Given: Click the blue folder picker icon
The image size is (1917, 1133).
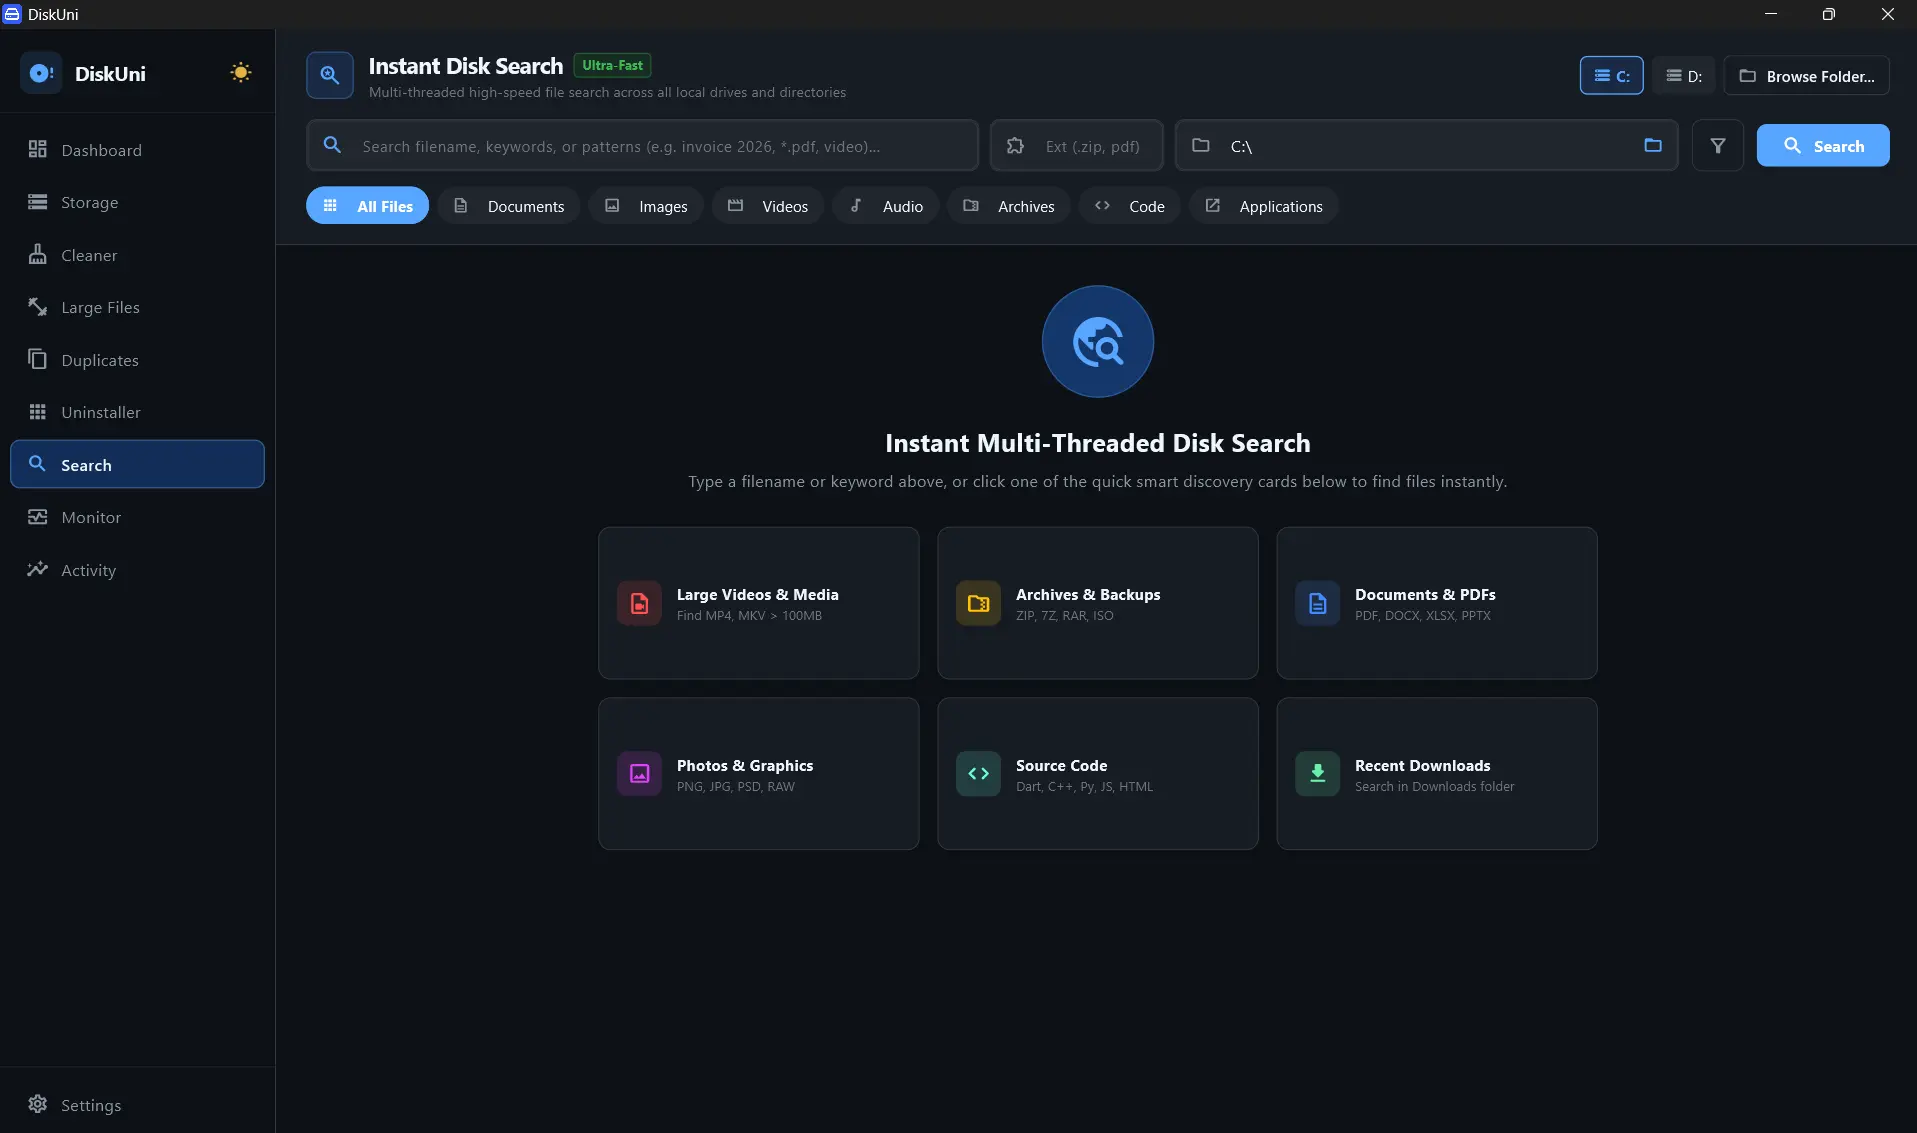Looking at the screenshot, I should coord(1653,146).
